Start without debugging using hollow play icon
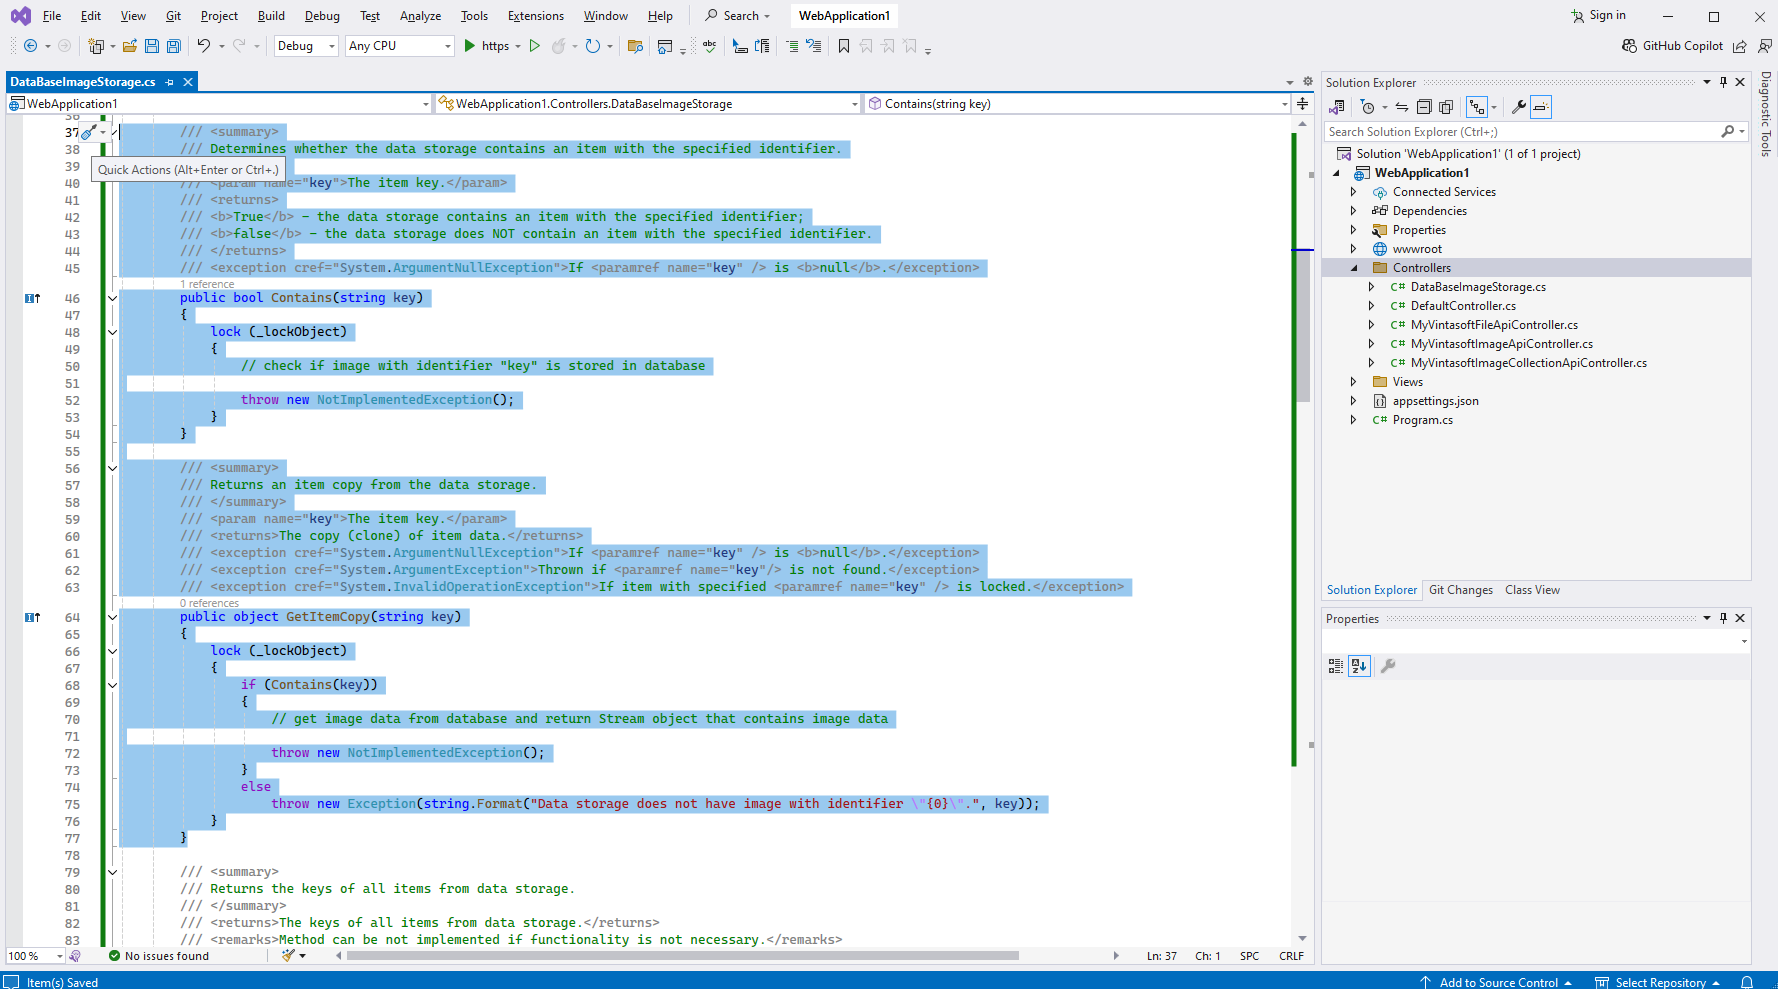1778x989 pixels. pyautogui.click(x=535, y=46)
